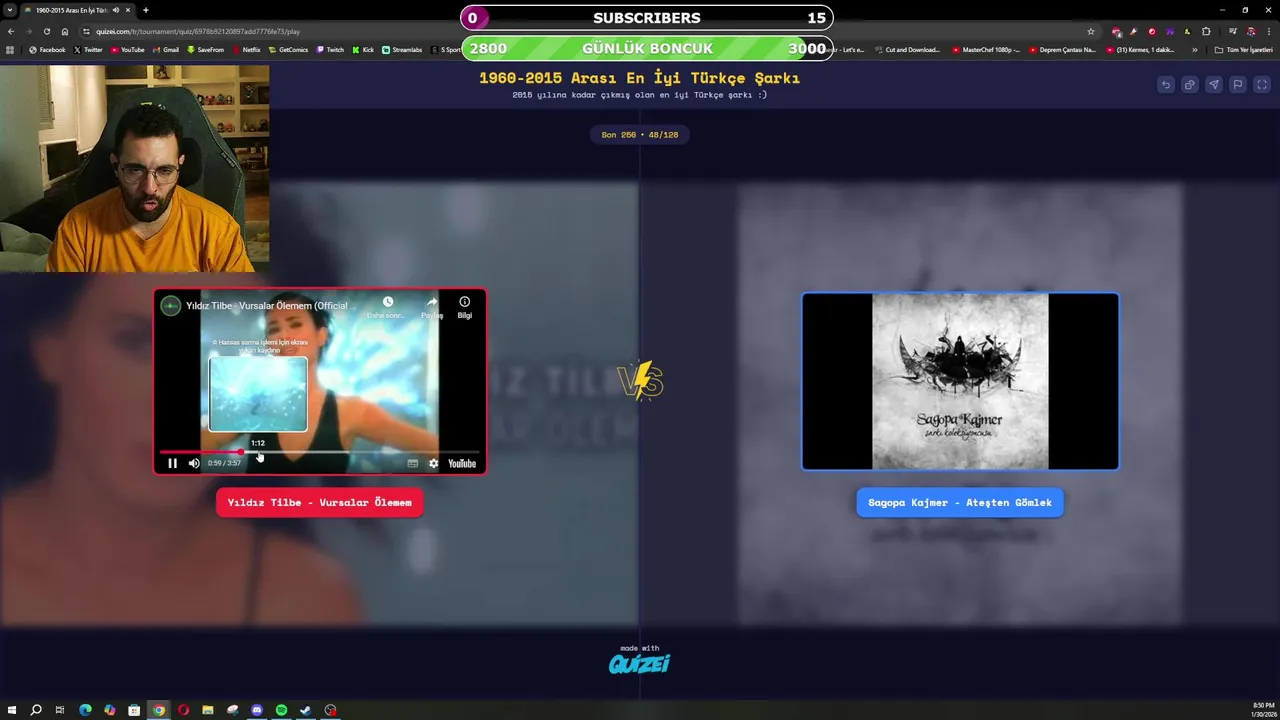Open Chrome extensions puzzle icon
The image size is (1280, 720).
click(1206, 31)
